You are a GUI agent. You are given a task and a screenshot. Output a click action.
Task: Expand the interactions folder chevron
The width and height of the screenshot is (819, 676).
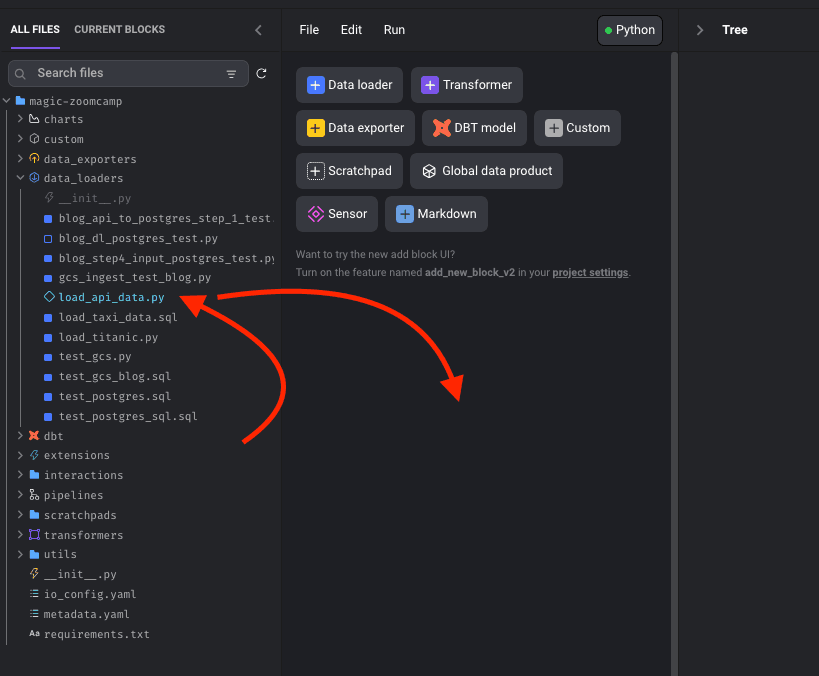point(20,475)
